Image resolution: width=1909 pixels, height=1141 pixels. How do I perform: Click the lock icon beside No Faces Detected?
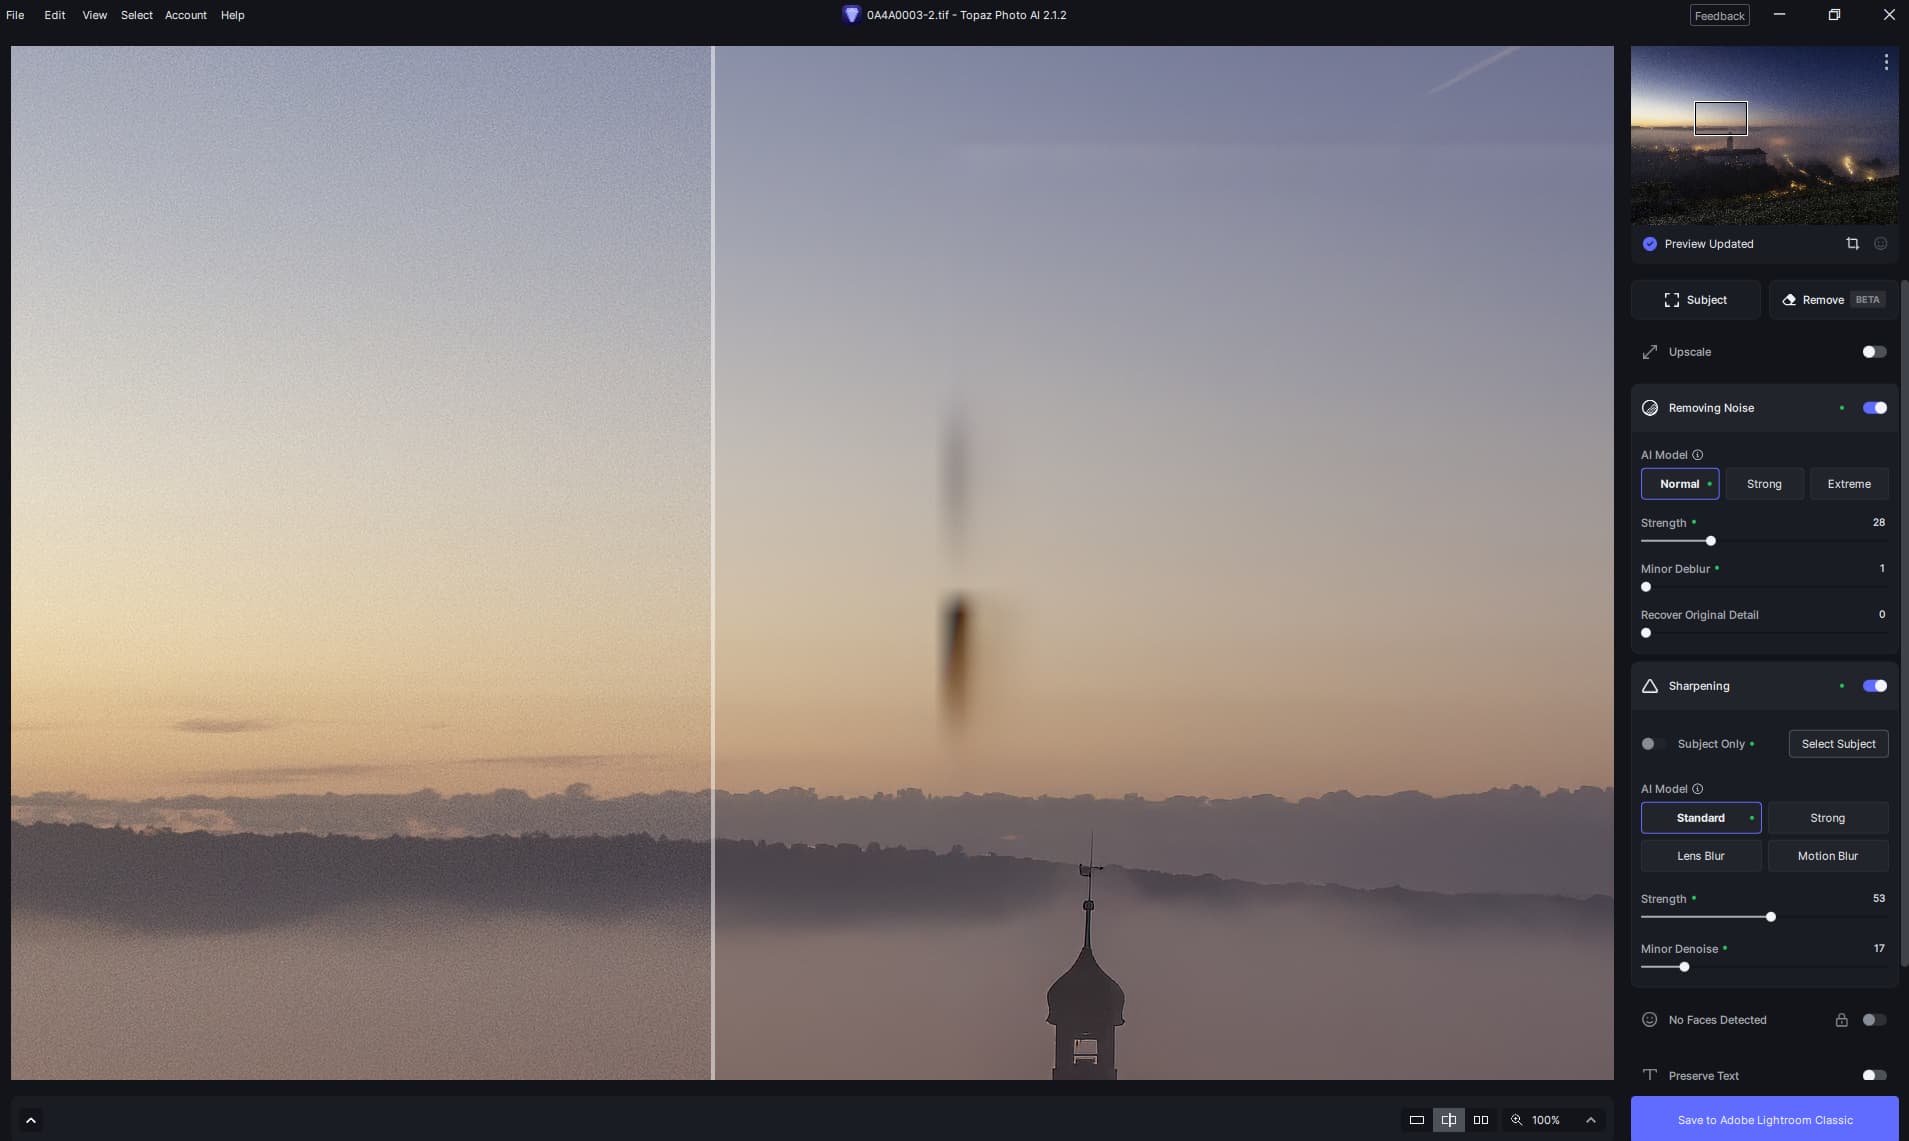click(1841, 1020)
